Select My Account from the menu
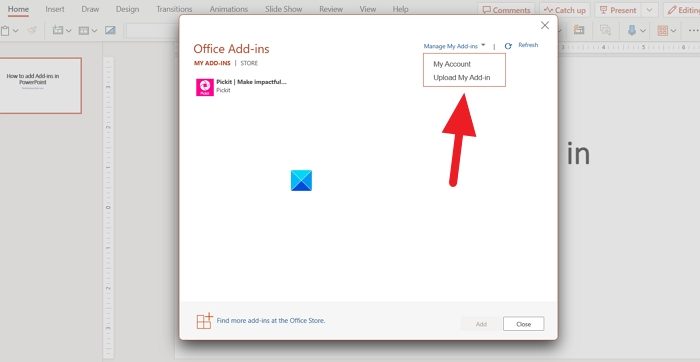Image resolution: width=700 pixels, height=362 pixels. 452,64
